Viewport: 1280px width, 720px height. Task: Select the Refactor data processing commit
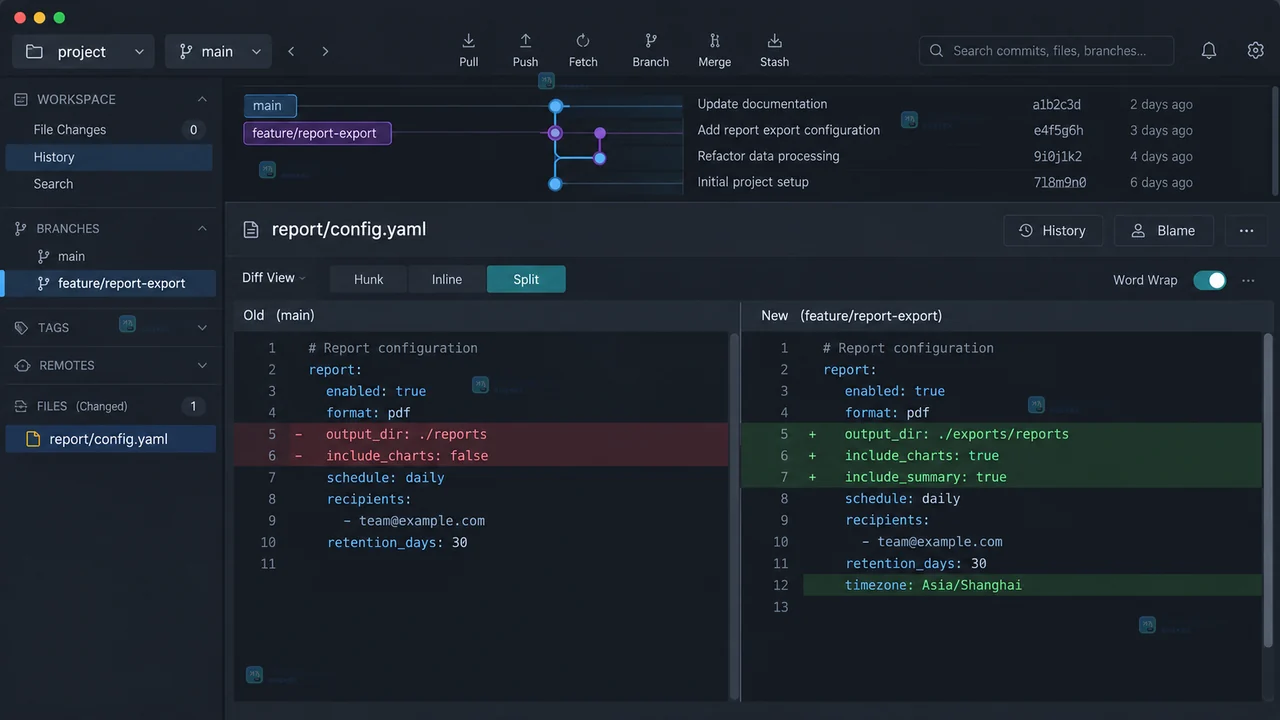pyautogui.click(x=768, y=156)
